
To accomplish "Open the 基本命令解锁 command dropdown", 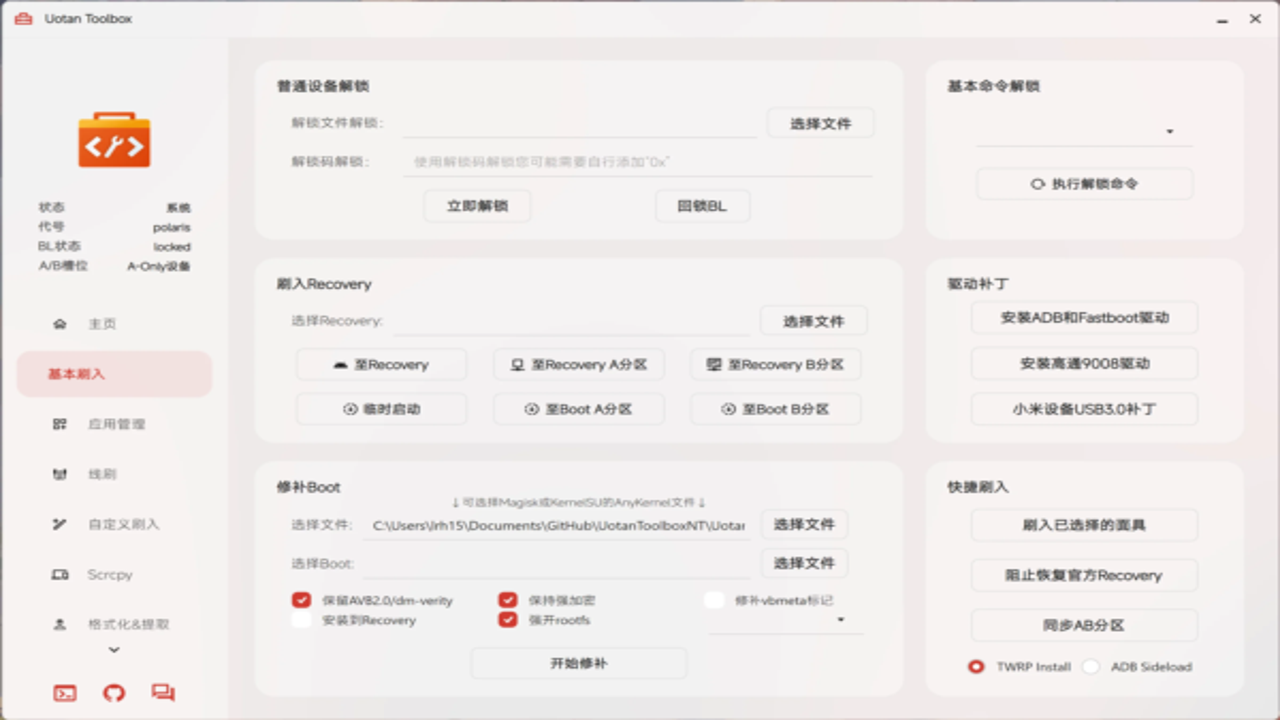I will click(x=1084, y=131).
